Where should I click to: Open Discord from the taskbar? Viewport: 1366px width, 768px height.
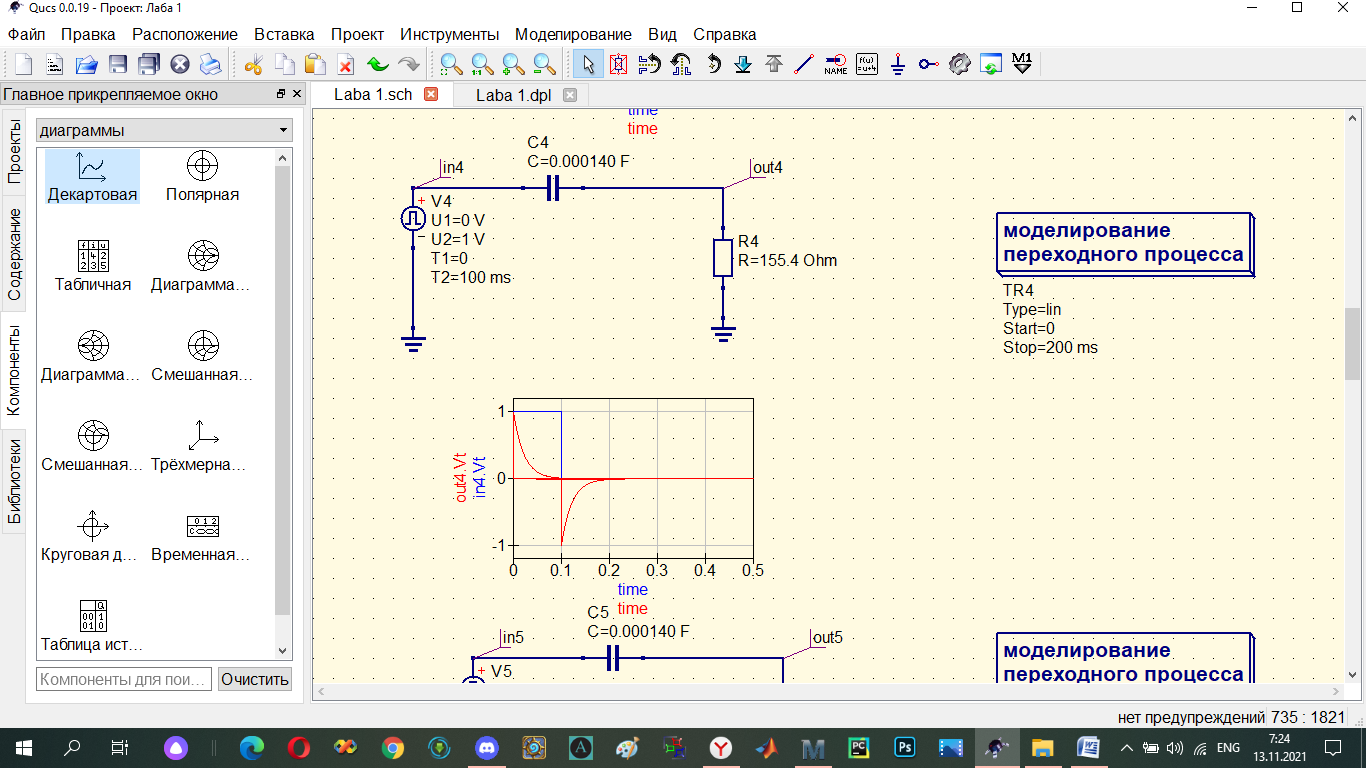[487, 747]
